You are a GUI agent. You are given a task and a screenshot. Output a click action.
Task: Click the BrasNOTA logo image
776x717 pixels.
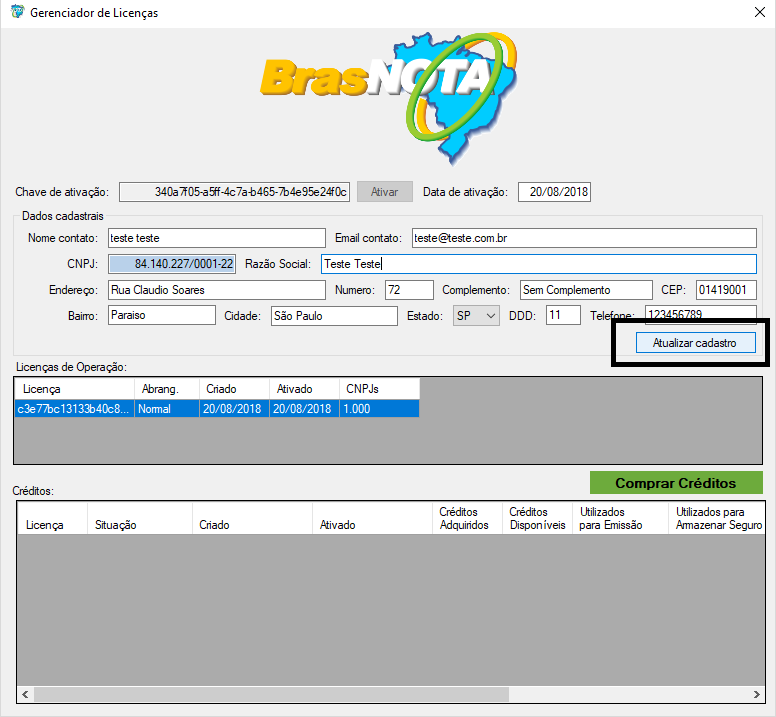pos(389,98)
